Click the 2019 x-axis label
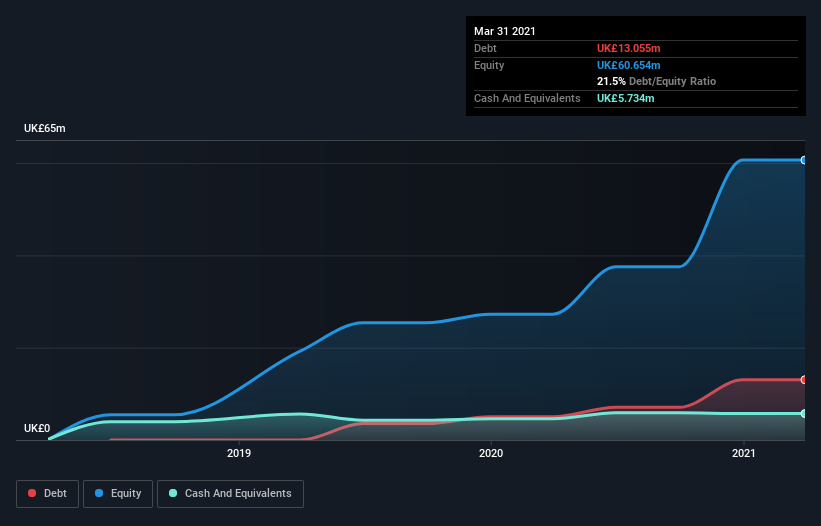Image resolution: width=821 pixels, height=526 pixels. (x=239, y=453)
